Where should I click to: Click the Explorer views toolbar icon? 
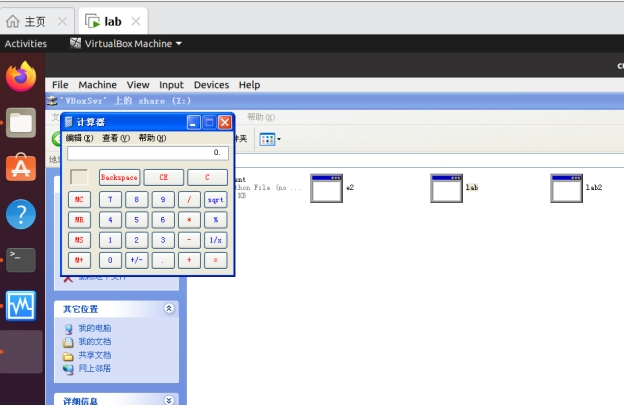(267, 139)
